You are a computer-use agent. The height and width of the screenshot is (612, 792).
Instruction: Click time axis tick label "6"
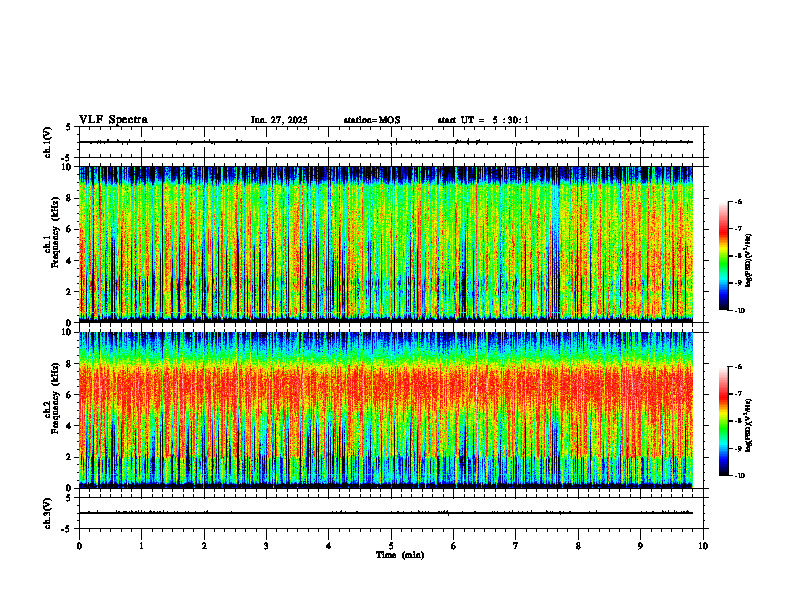point(454,546)
